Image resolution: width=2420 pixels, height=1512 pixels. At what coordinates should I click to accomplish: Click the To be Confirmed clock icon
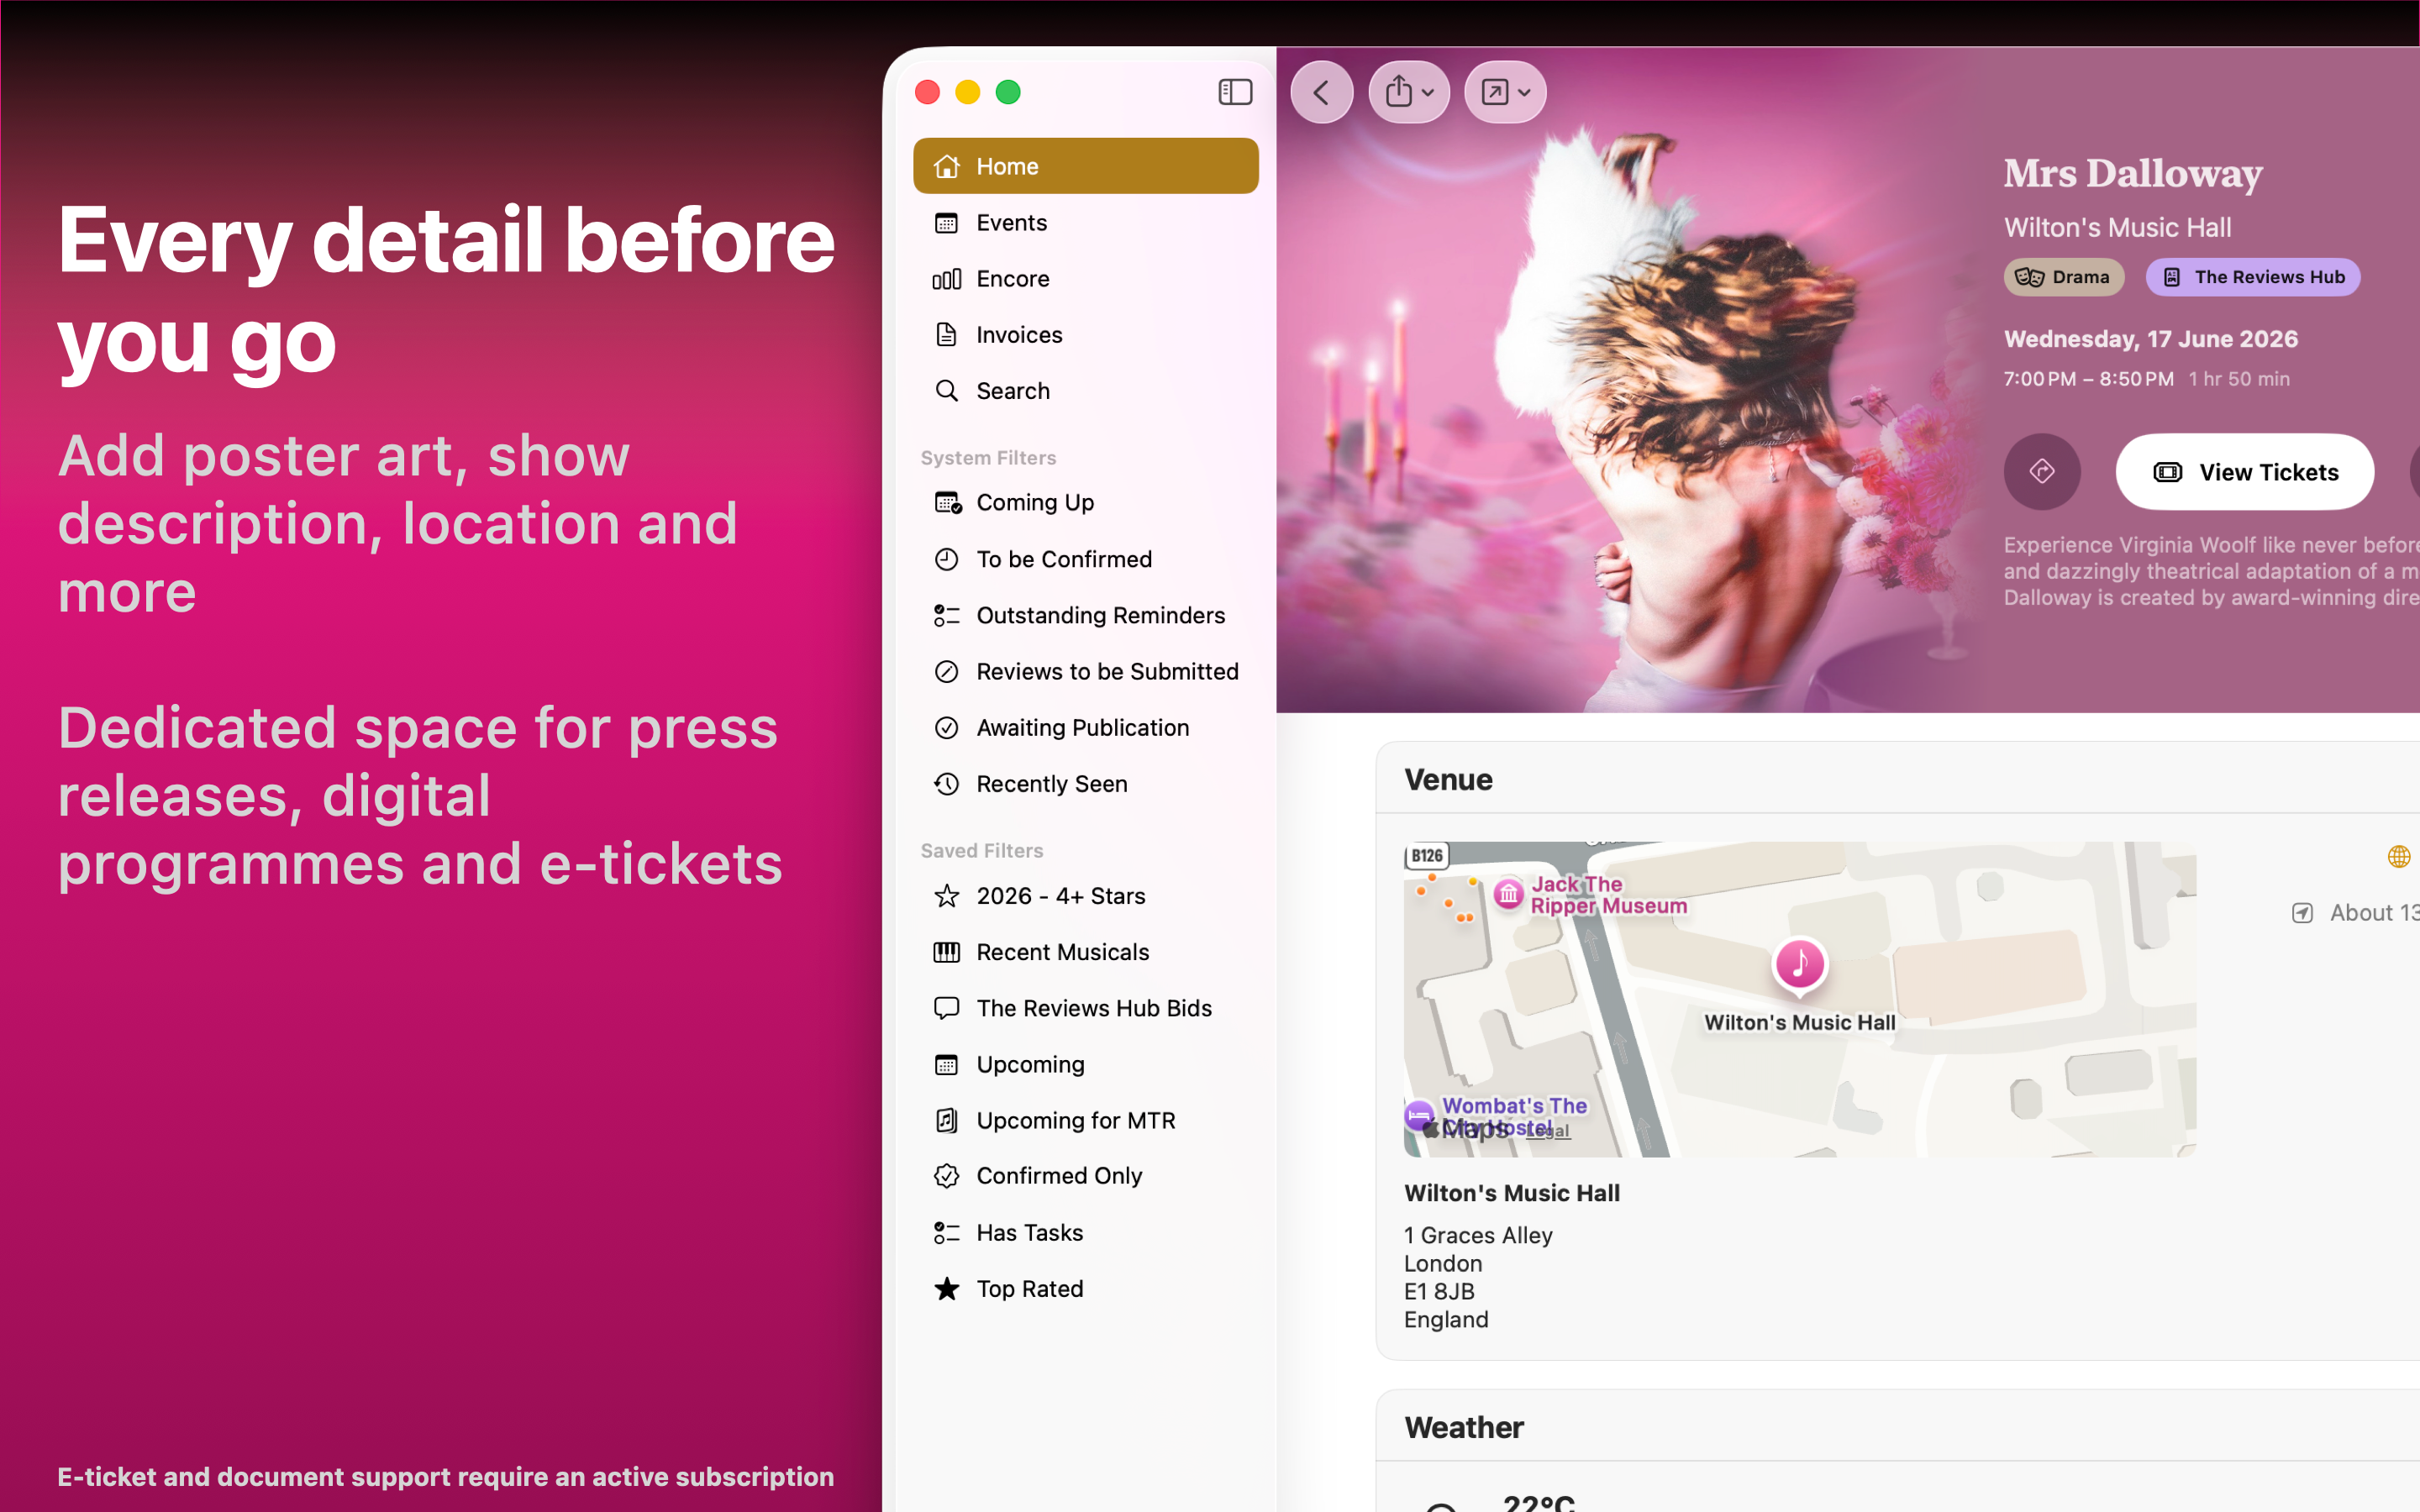point(946,559)
